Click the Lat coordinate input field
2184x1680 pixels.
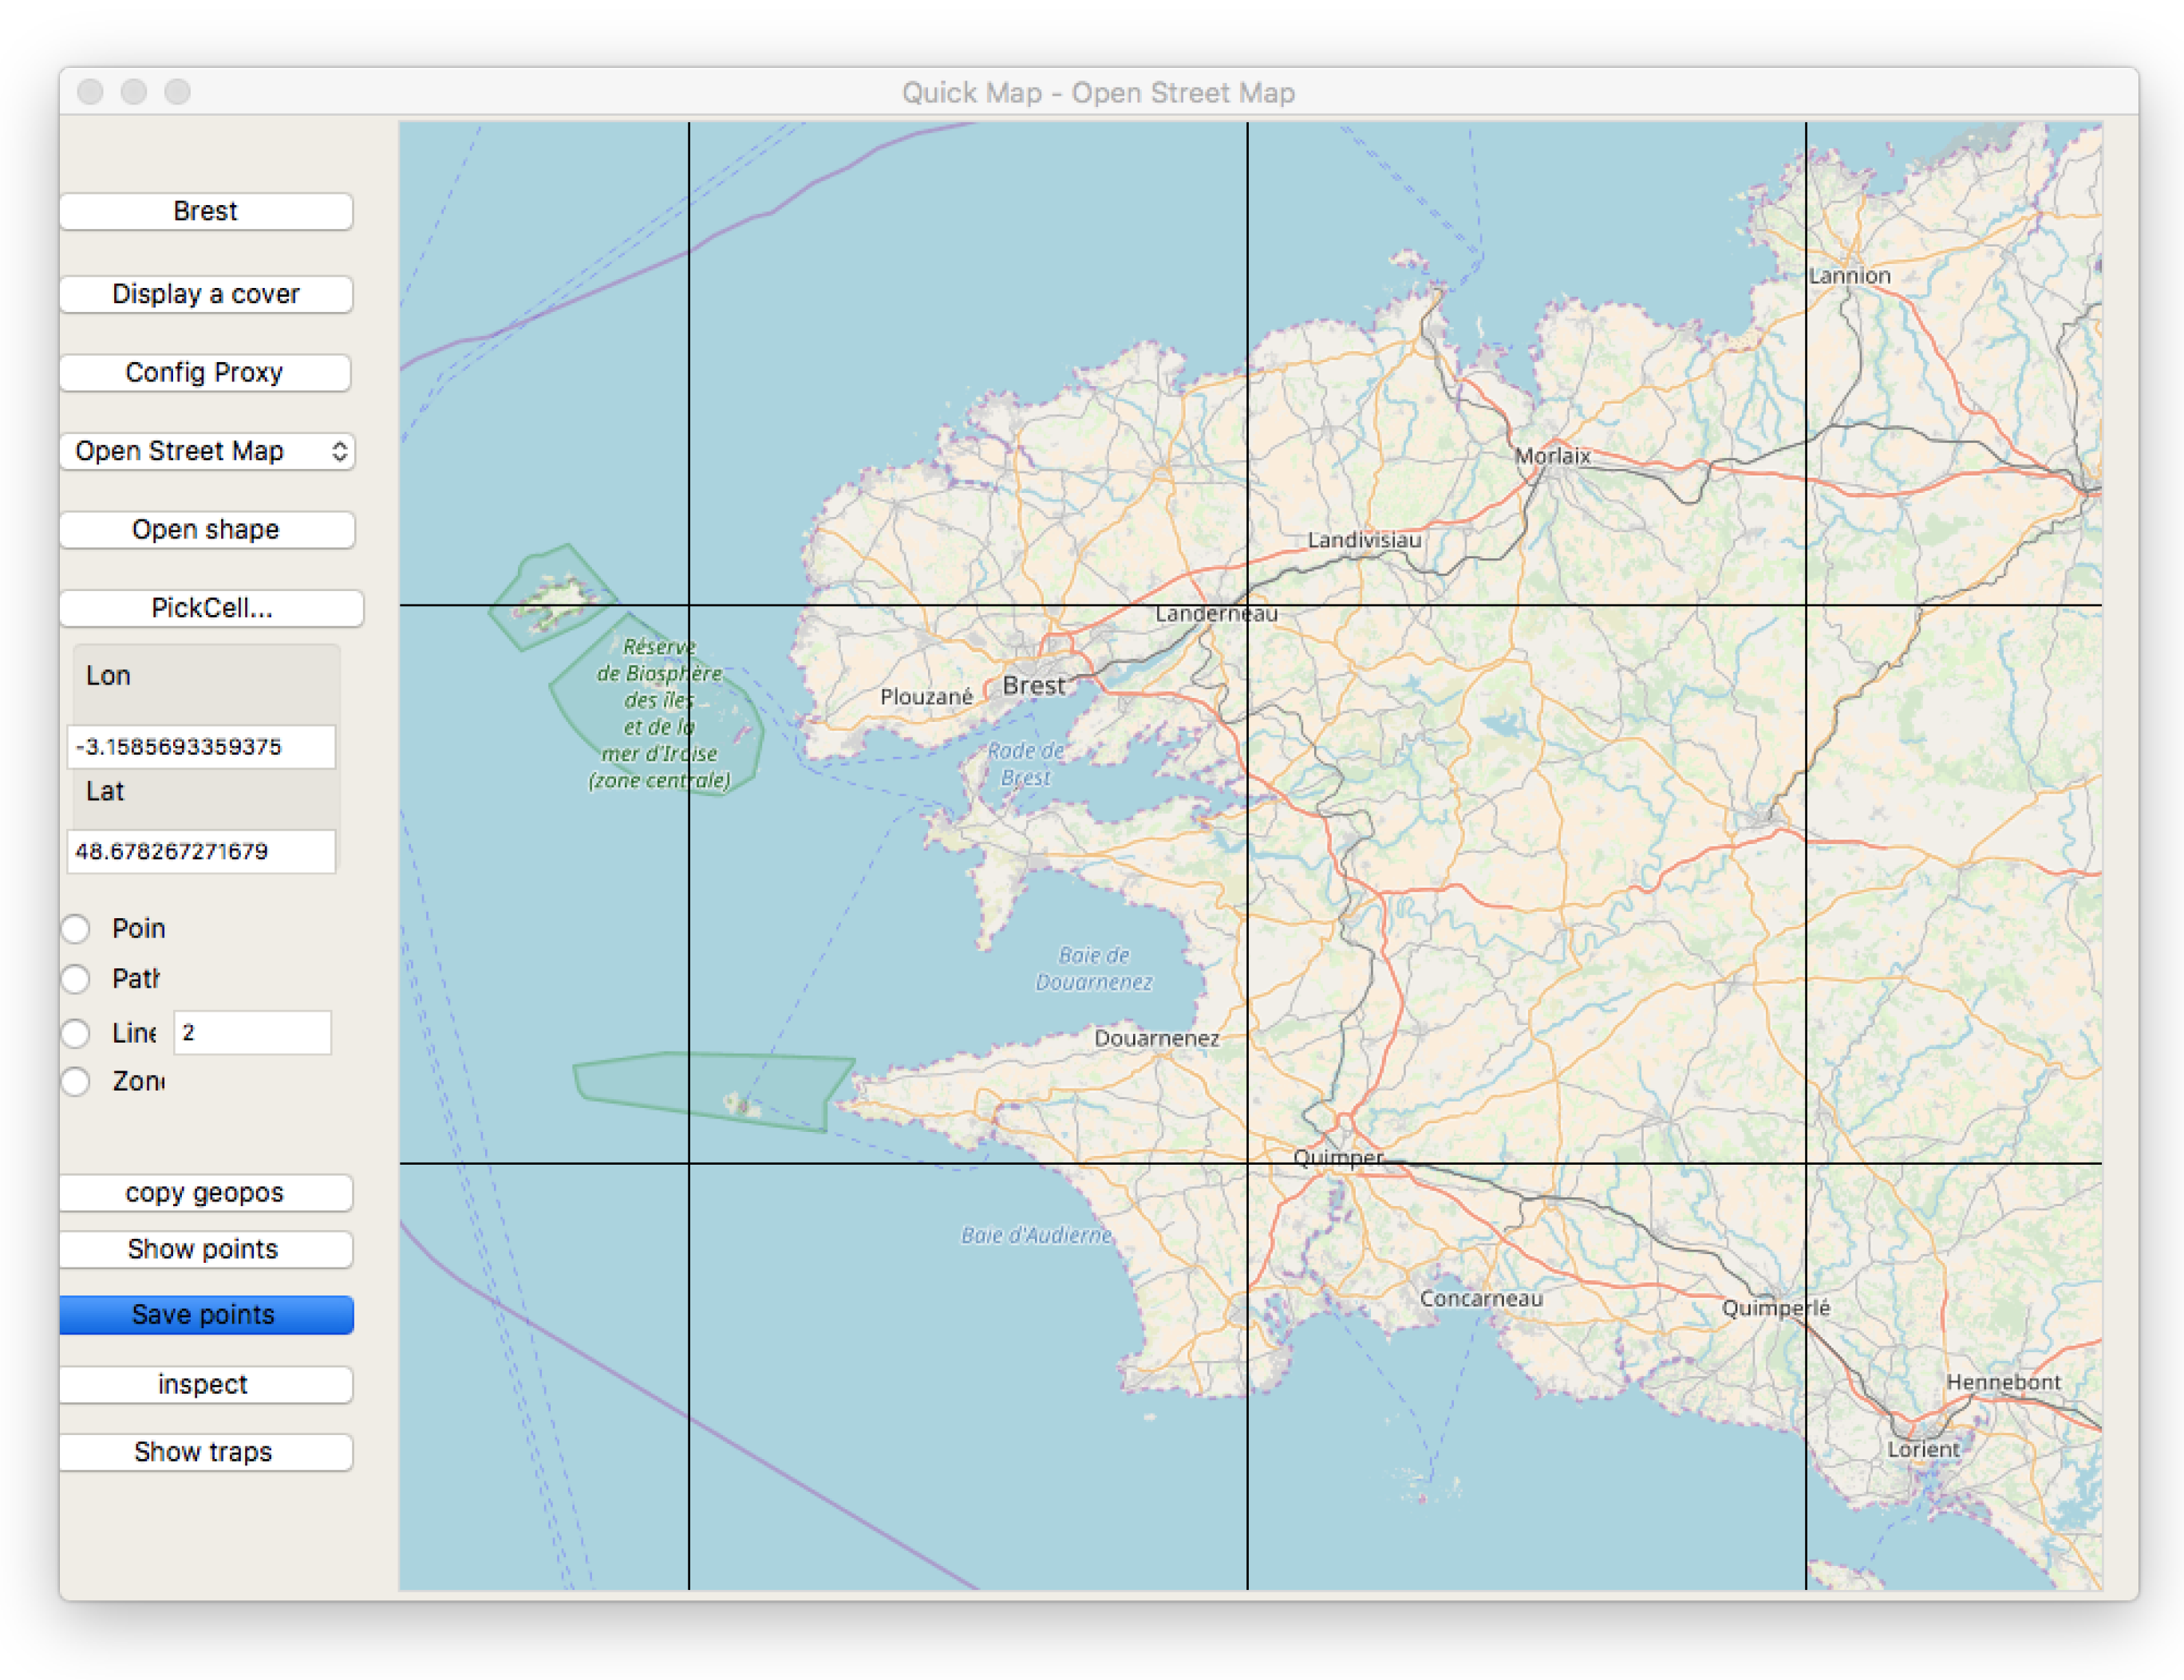[201, 851]
